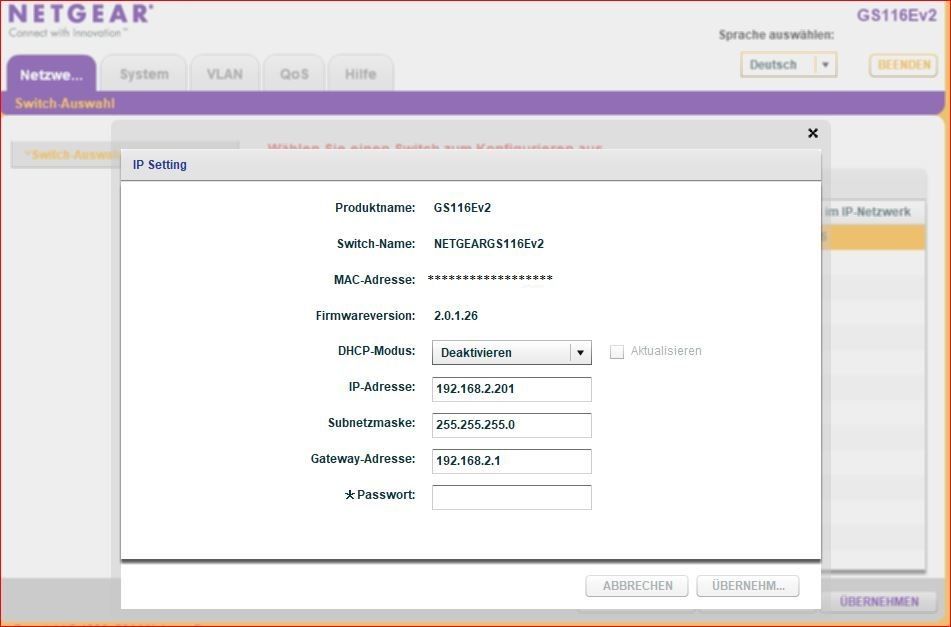Focus the Subnetzmaske field

pos(511,425)
